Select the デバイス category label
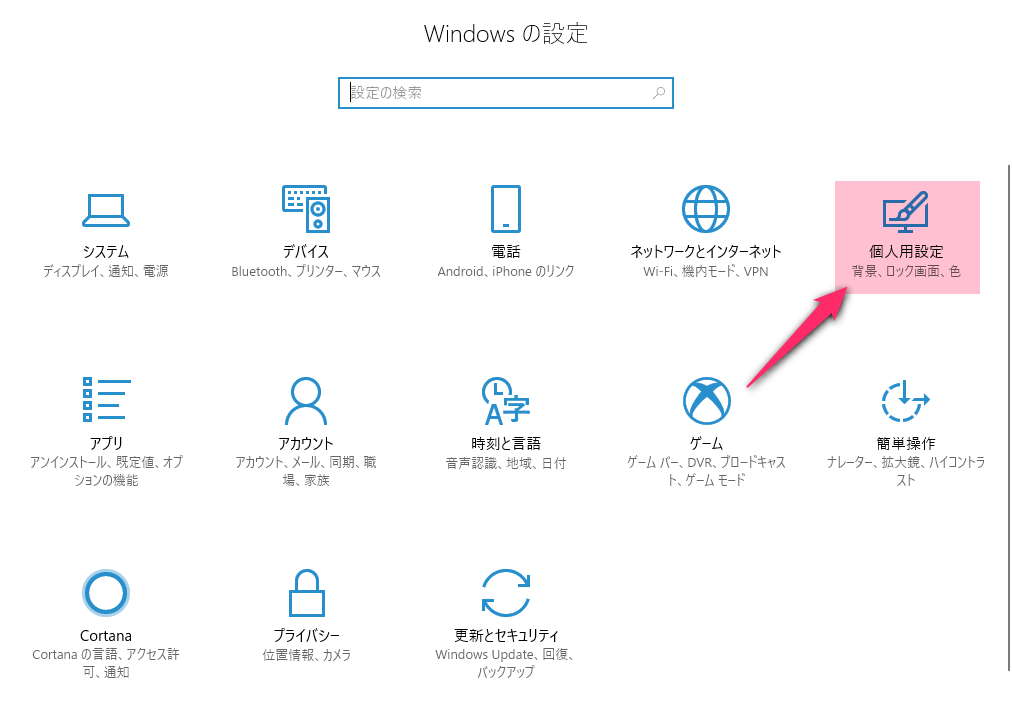This screenshot has height=710, width=1012. click(306, 251)
